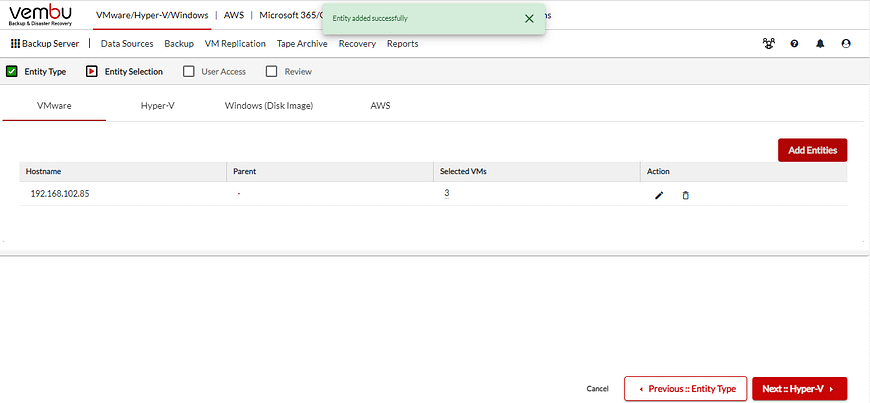This screenshot has height=403, width=870.
Task: Edit the 192.168.102.85 entity with pencil icon
Action: (x=659, y=195)
